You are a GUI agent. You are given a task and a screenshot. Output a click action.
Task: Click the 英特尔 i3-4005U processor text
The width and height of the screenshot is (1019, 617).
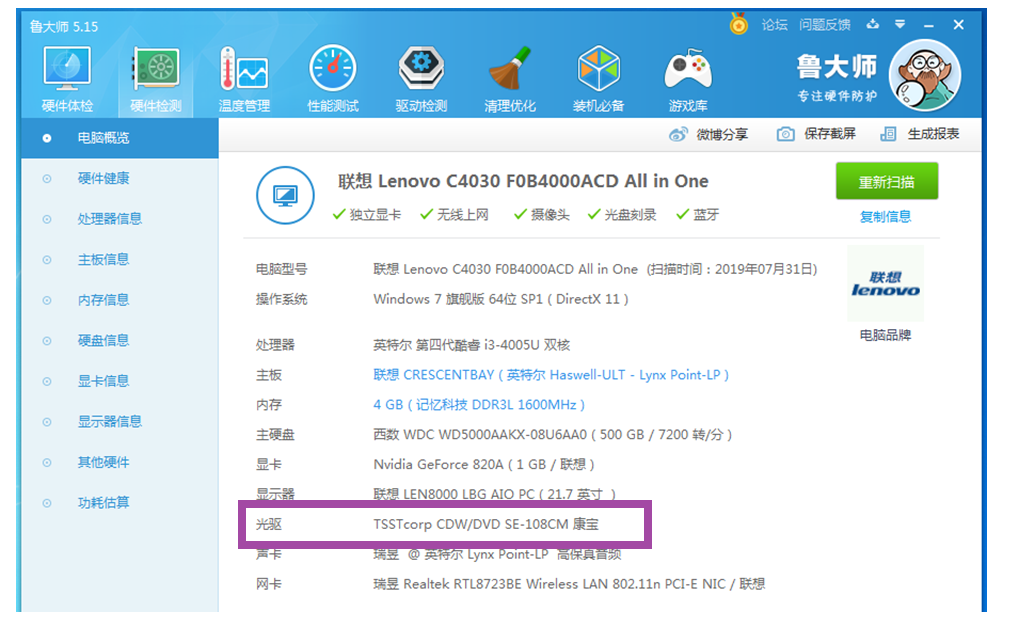click(x=471, y=345)
